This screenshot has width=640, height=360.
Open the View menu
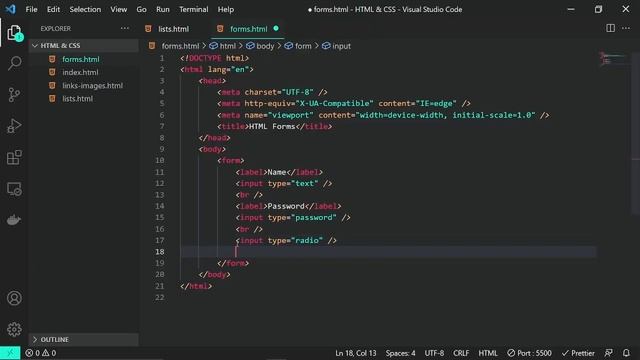(x=119, y=9)
